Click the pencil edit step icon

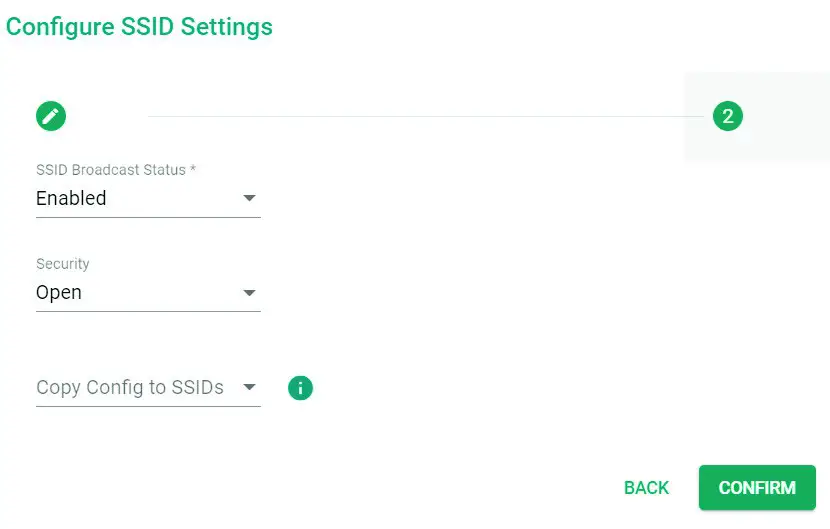(x=51, y=116)
